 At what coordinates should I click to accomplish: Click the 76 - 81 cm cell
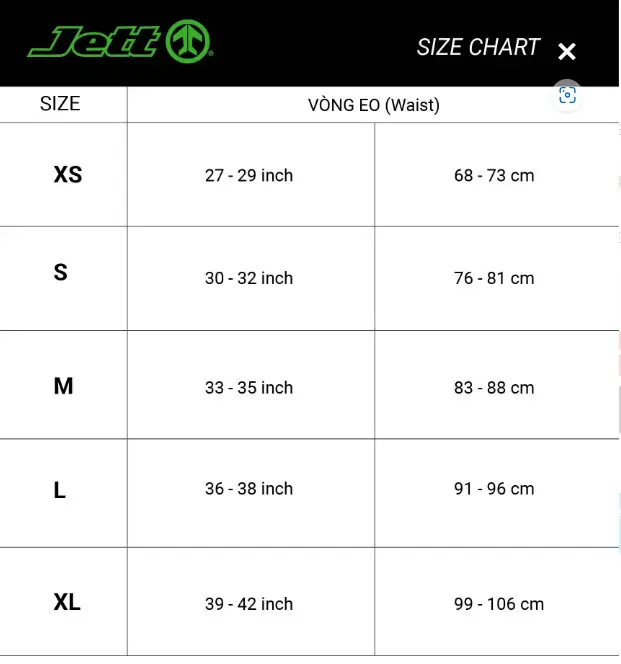point(494,278)
